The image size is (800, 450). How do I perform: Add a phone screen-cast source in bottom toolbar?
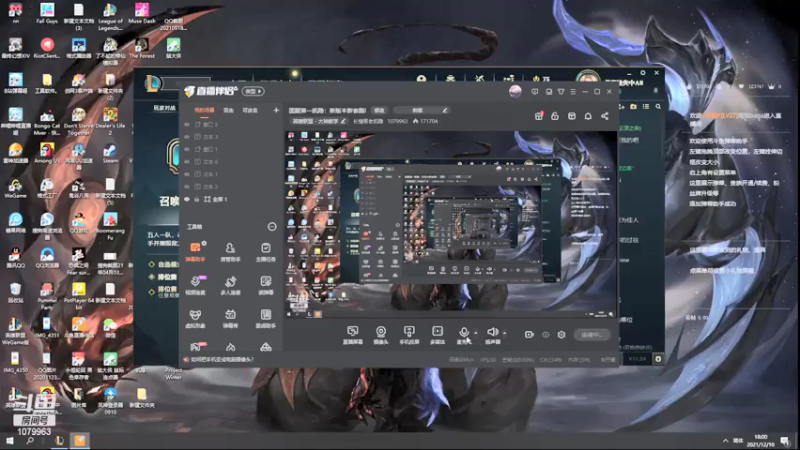409,335
